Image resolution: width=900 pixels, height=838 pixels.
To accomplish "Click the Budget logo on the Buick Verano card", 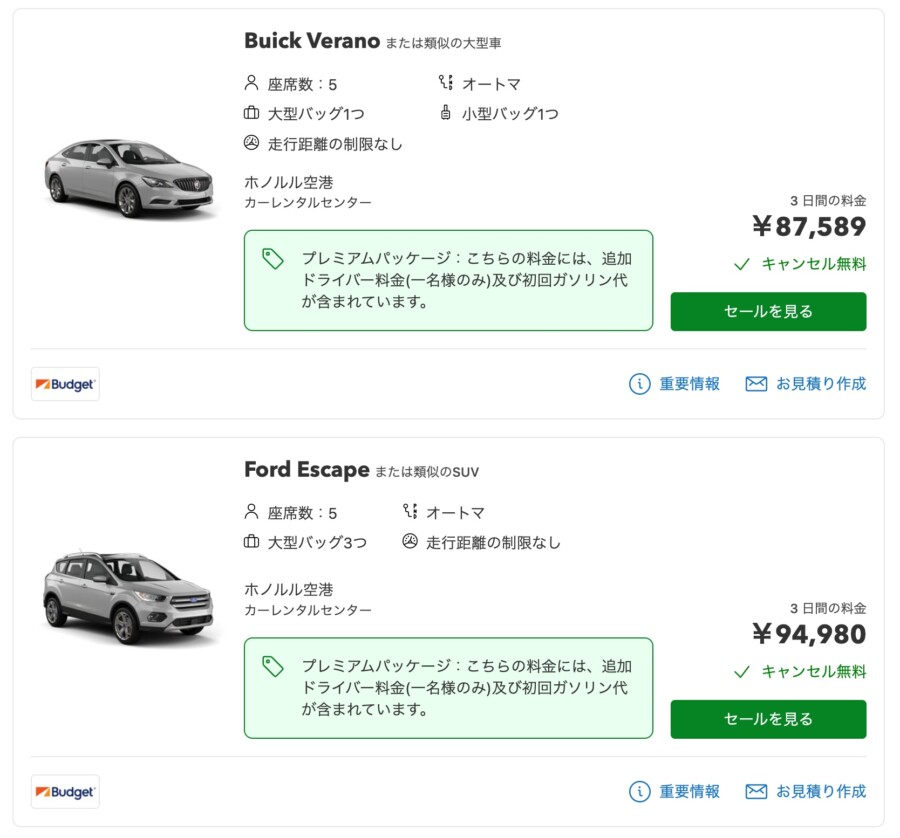I will pos(64,384).
